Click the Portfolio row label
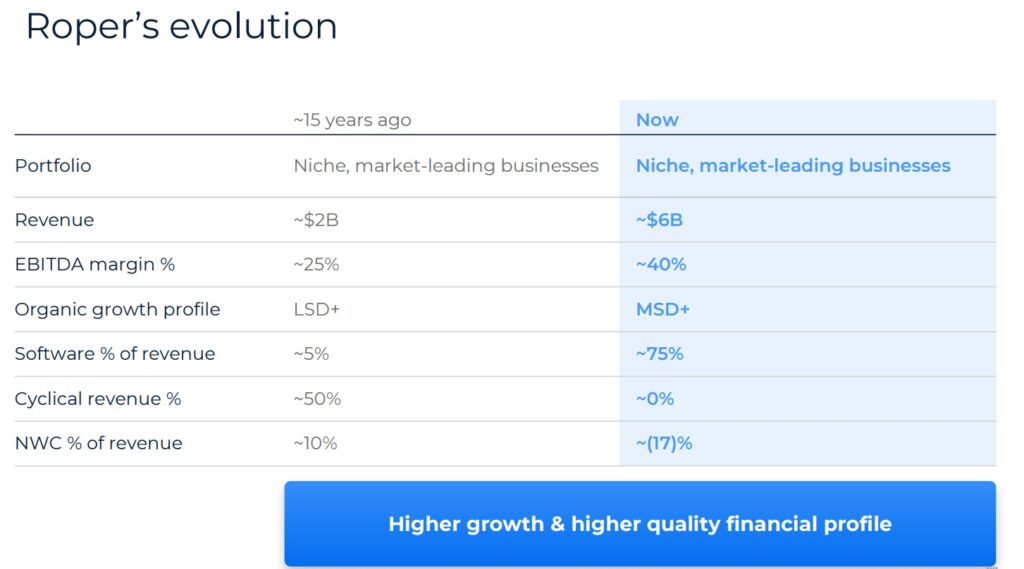Screen dimensions: 1024x569 coord(53,166)
